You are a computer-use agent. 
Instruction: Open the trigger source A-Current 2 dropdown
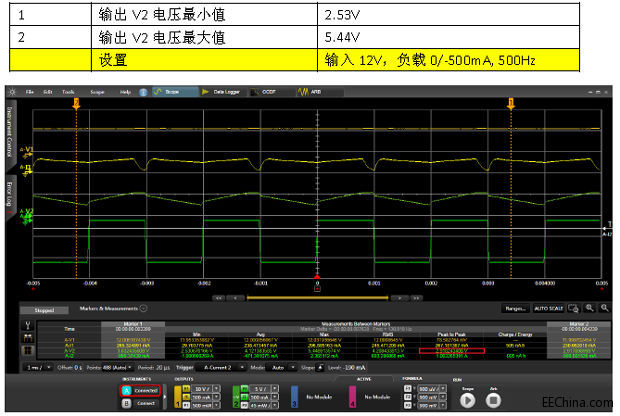tap(223, 367)
